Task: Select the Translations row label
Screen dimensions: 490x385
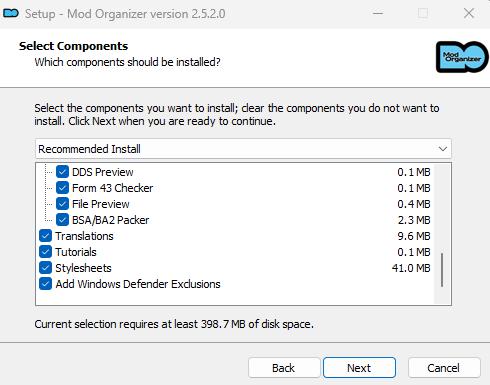Action: pyautogui.click(x=84, y=236)
